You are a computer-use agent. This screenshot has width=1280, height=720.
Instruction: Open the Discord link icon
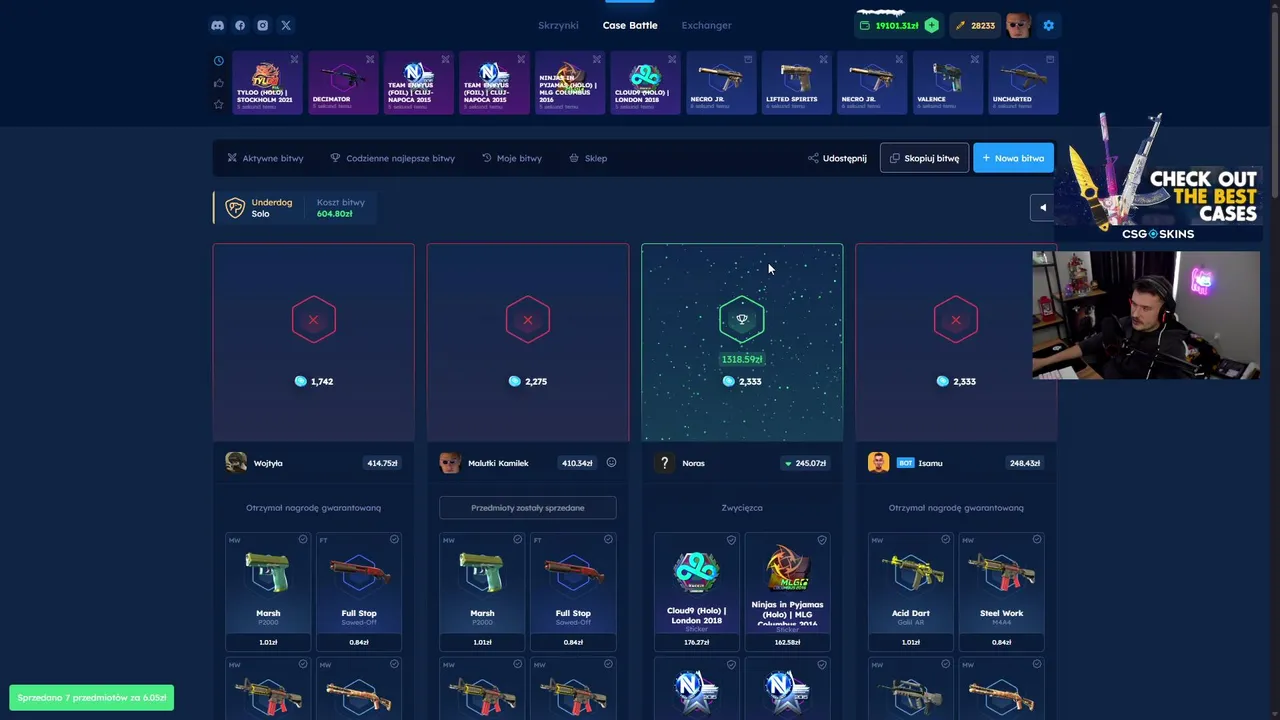pyautogui.click(x=217, y=25)
